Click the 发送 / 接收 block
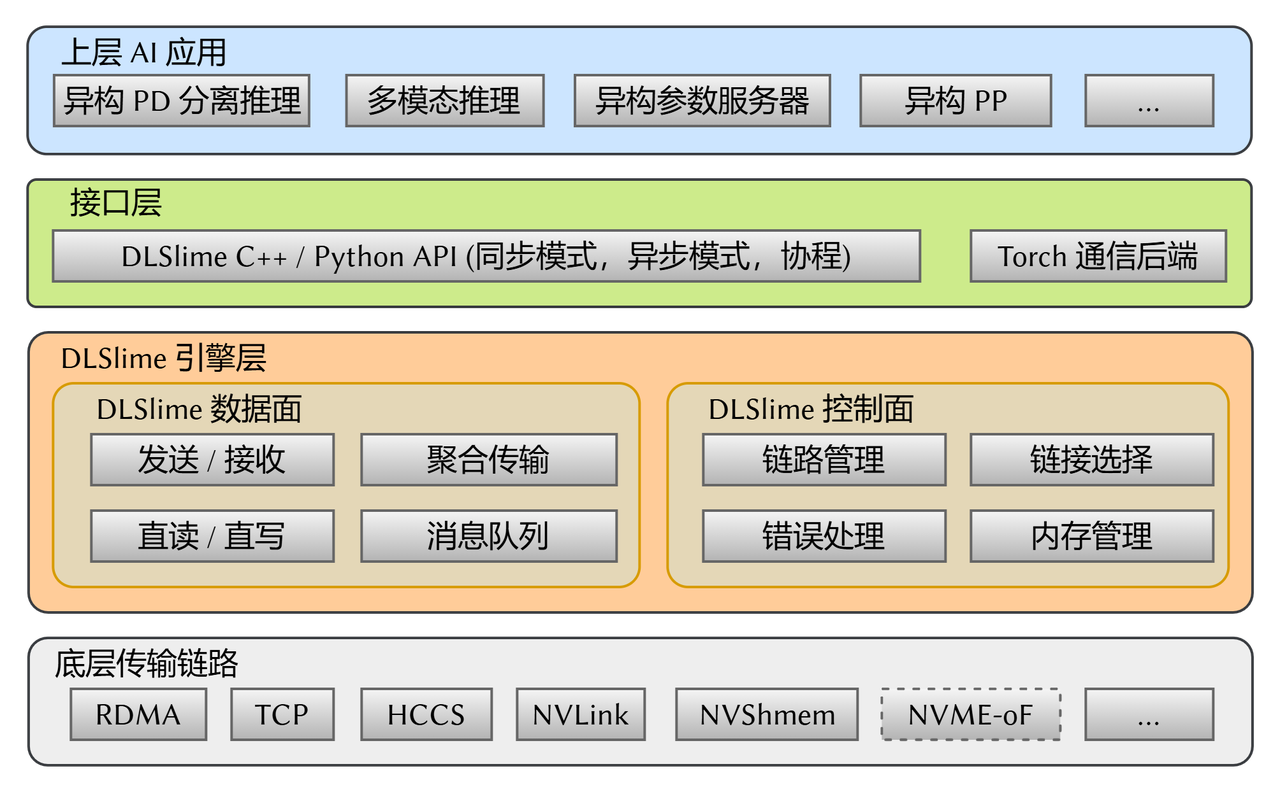 click(212, 460)
